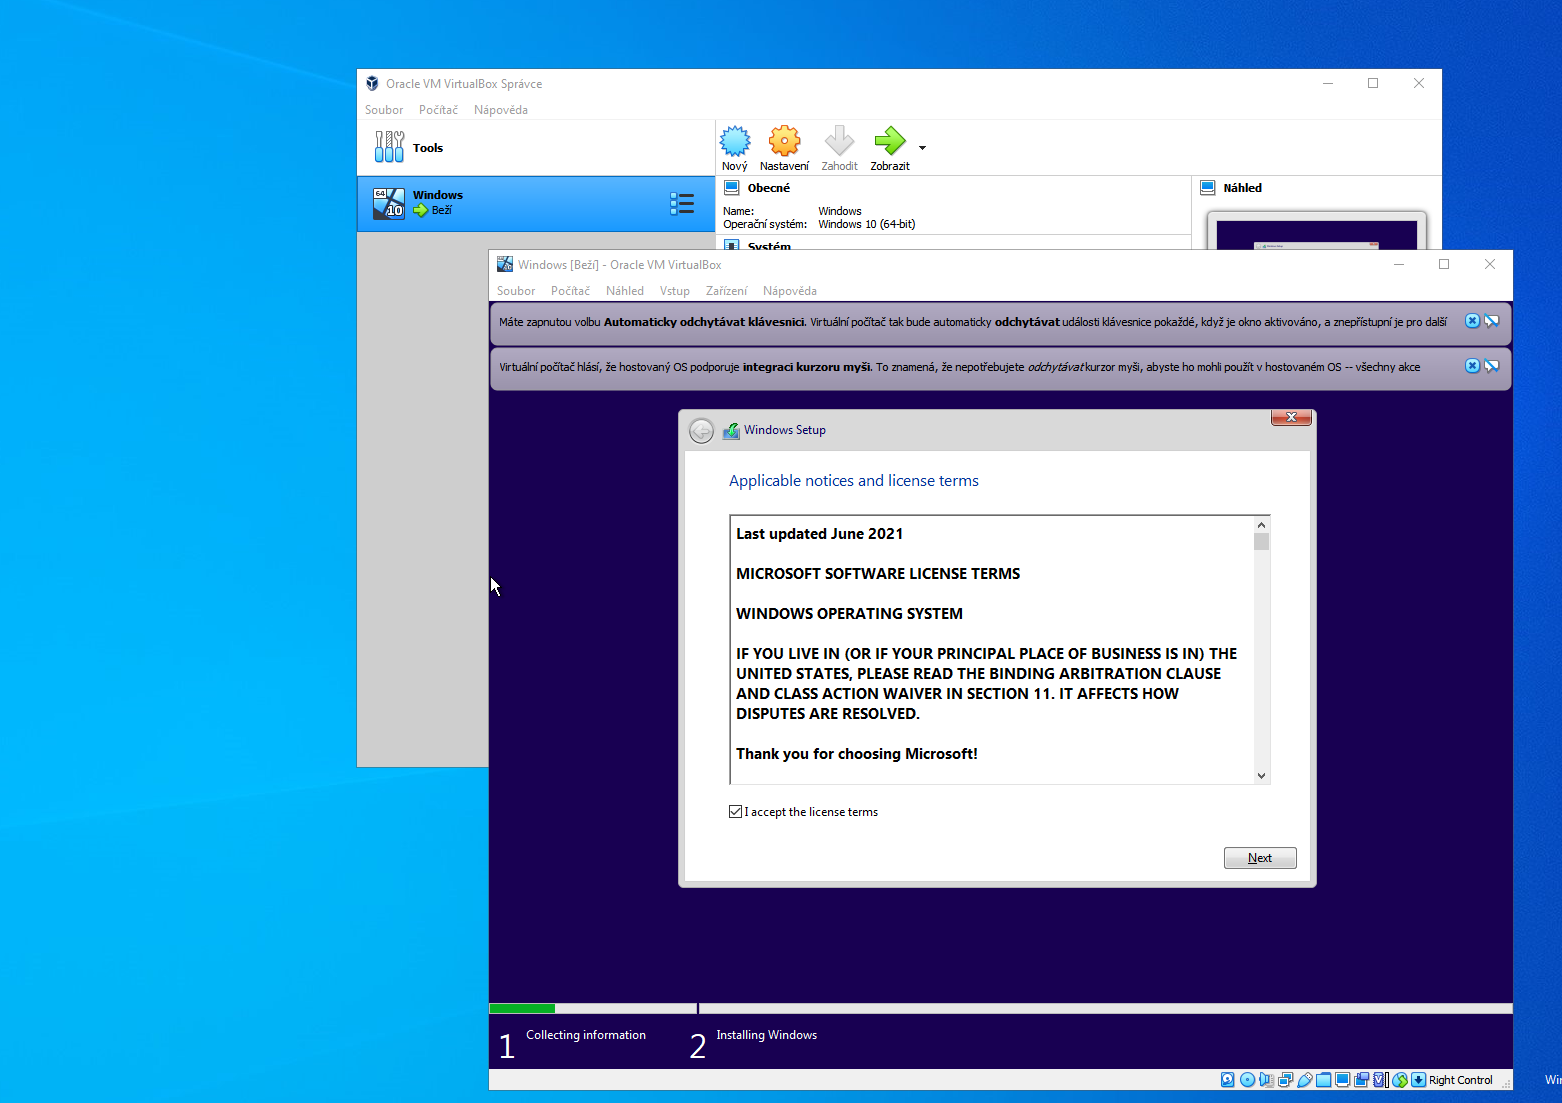
Task: Open Soubor menu in Windows VM window
Action: point(516,291)
